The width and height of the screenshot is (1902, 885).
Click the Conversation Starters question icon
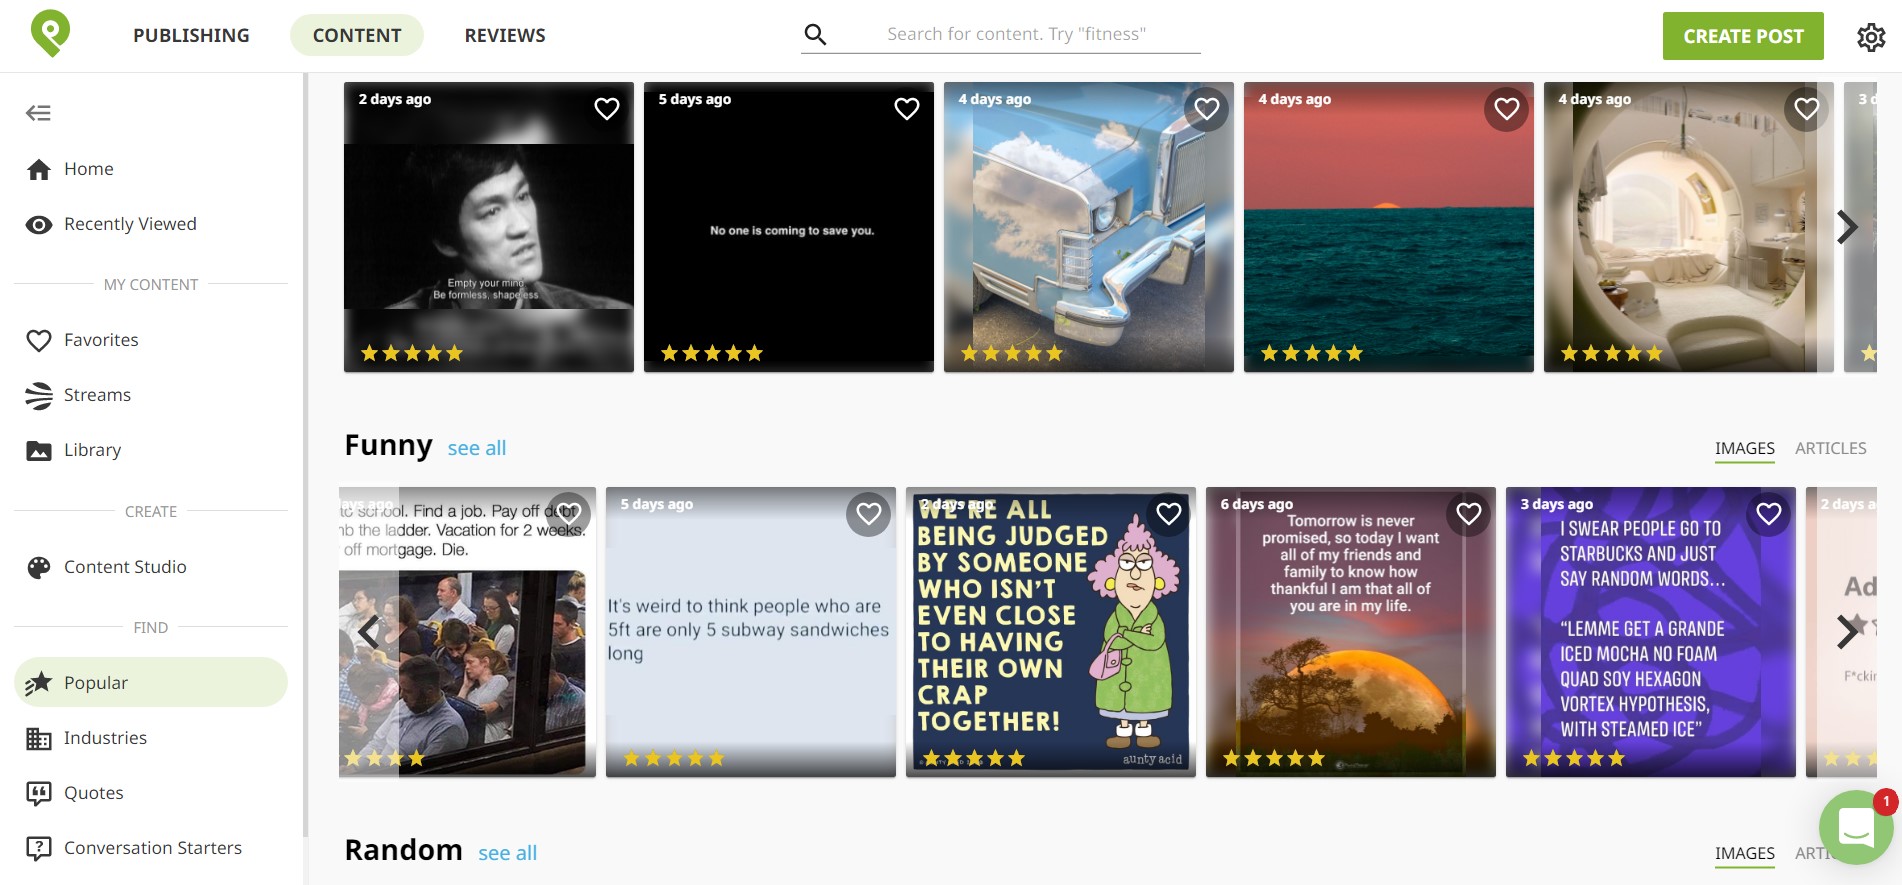coord(39,848)
